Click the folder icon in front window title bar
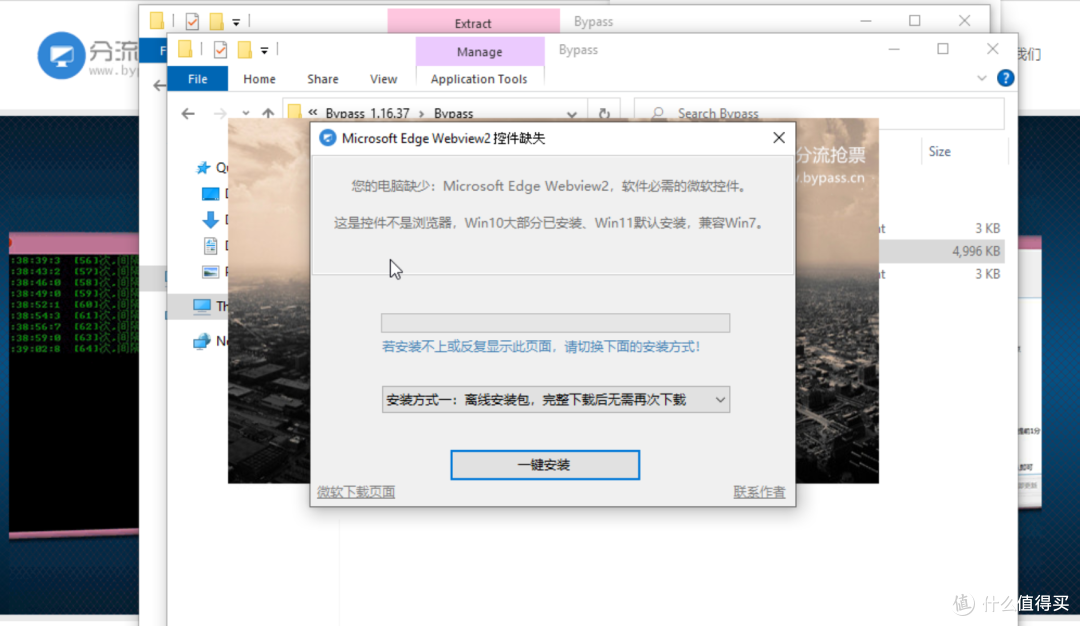 click(185, 49)
